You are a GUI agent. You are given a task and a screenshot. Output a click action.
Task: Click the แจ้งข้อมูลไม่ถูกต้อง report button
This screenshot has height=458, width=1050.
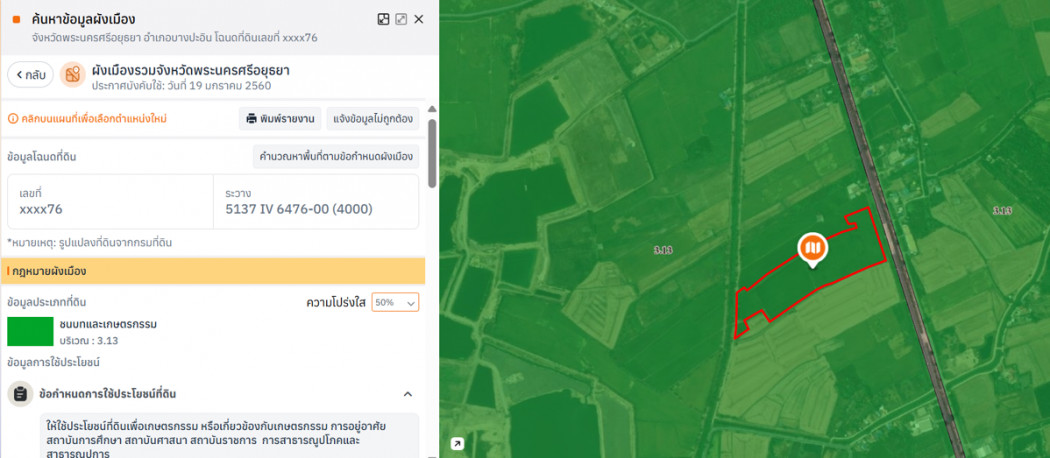click(x=372, y=119)
